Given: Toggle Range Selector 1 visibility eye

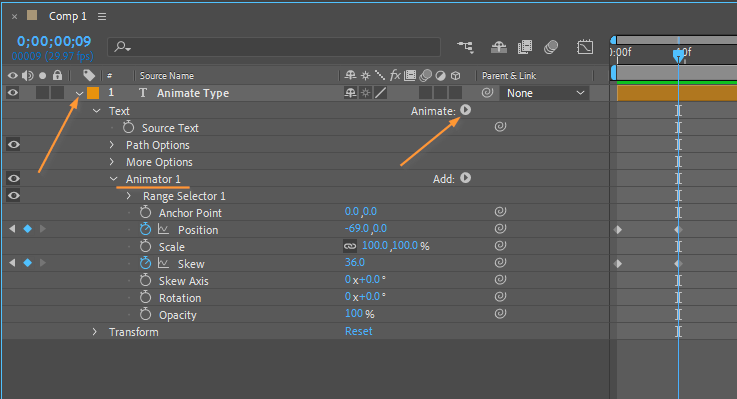Looking at the screenshot, I should pyautogui.click(x=13, y=196).
